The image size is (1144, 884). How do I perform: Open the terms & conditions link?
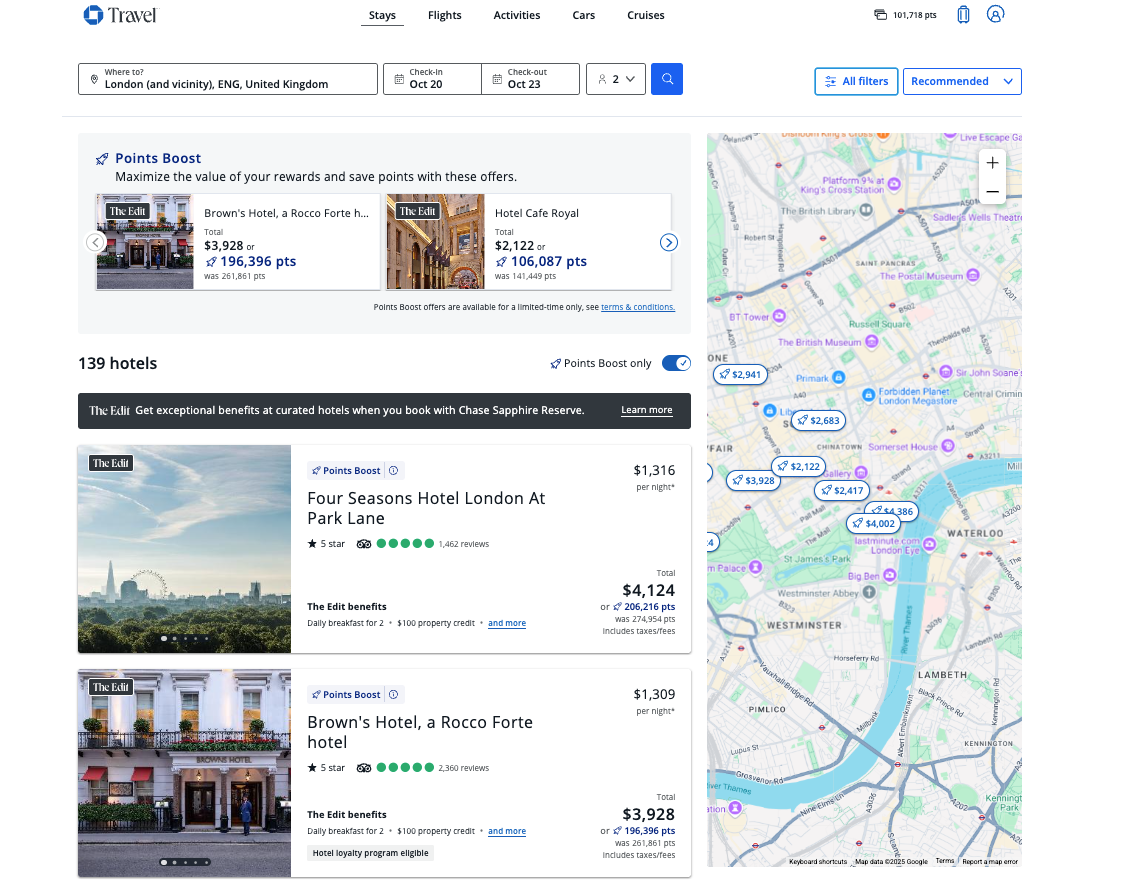(x=638, y=307)
